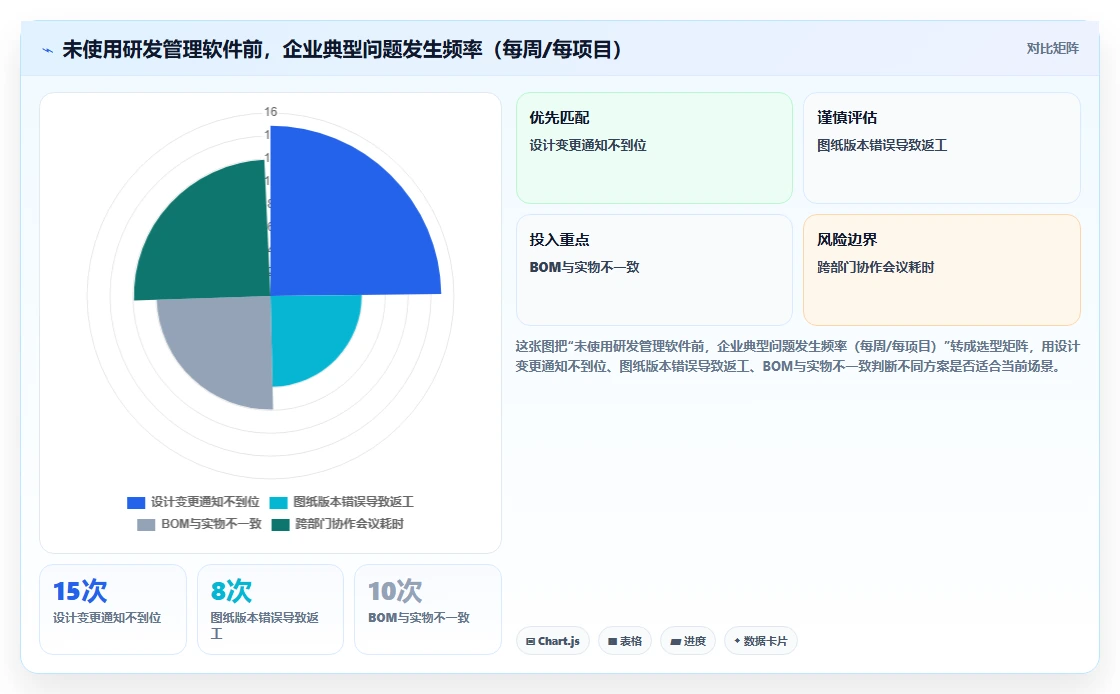Click the 表格 tag
Screen dimensions: 1120x694
click(x=625, y=641)
